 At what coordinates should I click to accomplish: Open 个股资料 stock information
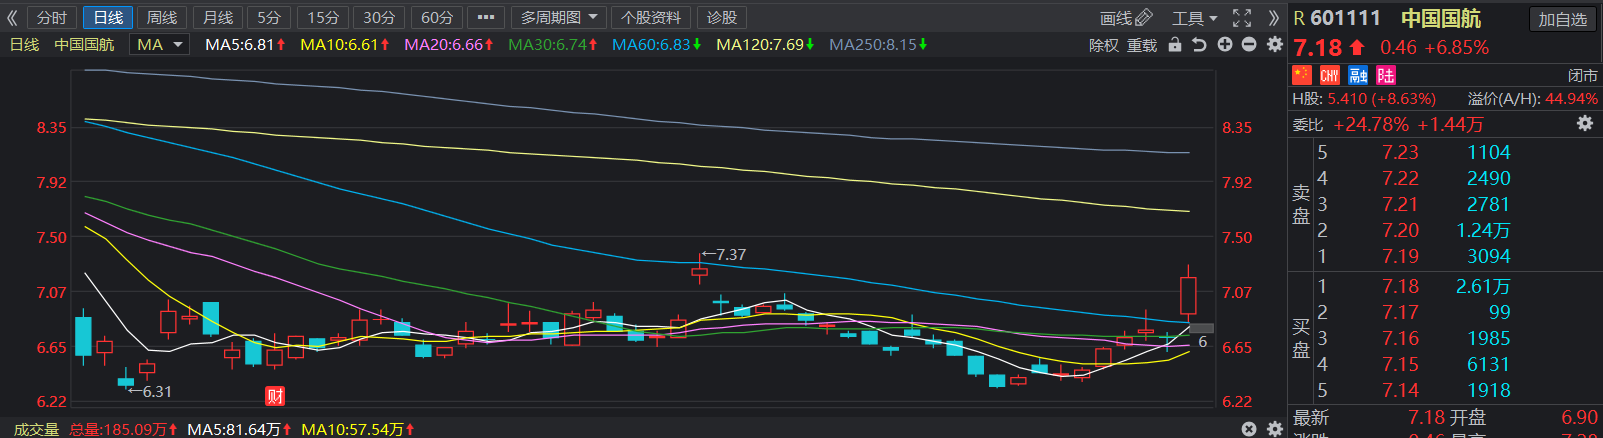650,18
